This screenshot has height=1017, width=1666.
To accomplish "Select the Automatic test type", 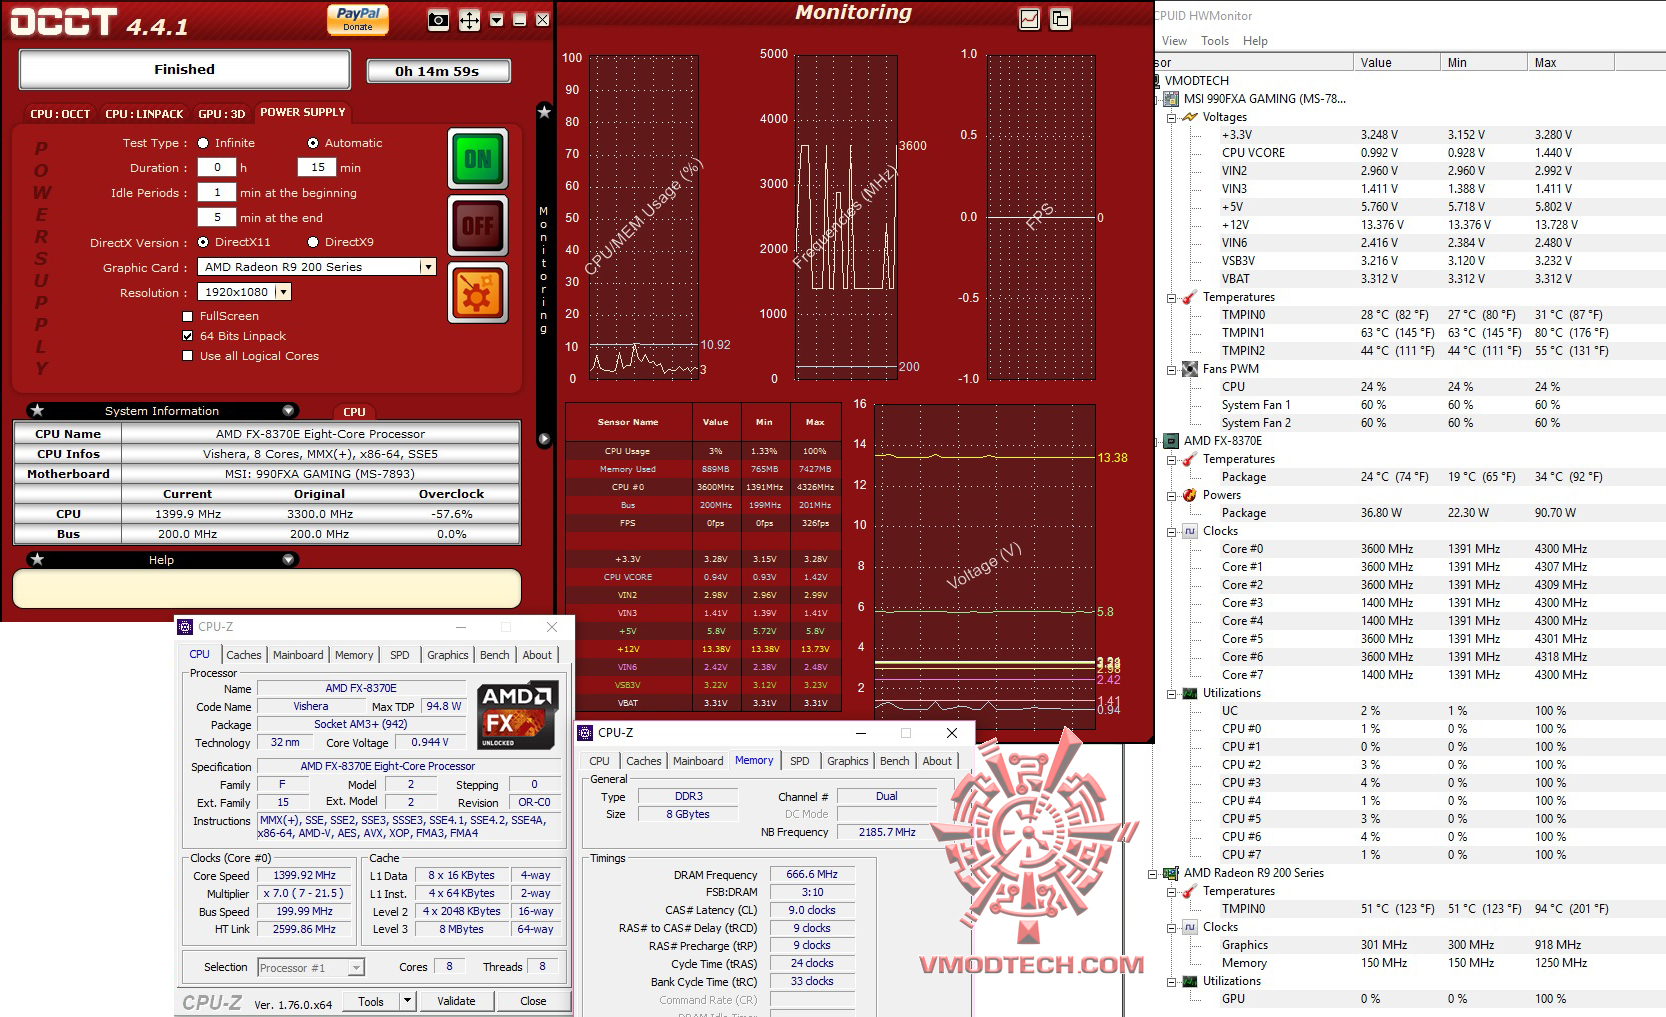I will pyautogui.click(x=313, y=143).
